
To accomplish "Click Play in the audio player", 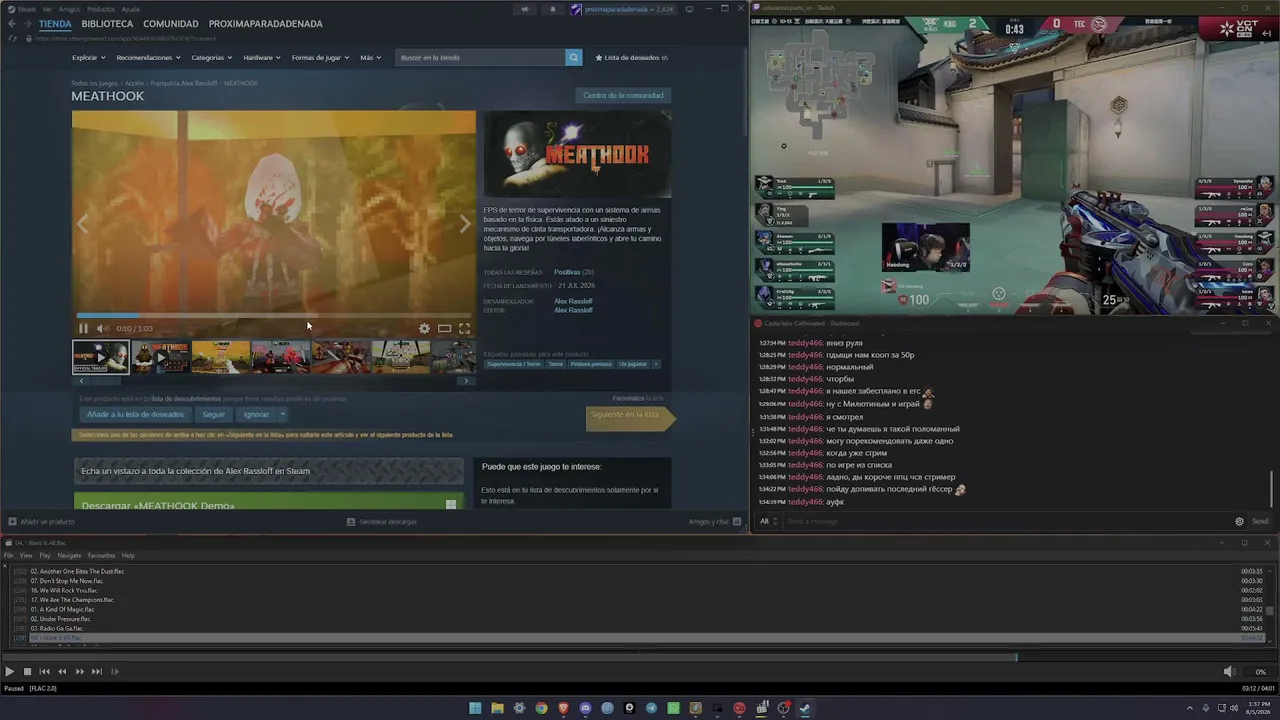I will click(9, 672).
